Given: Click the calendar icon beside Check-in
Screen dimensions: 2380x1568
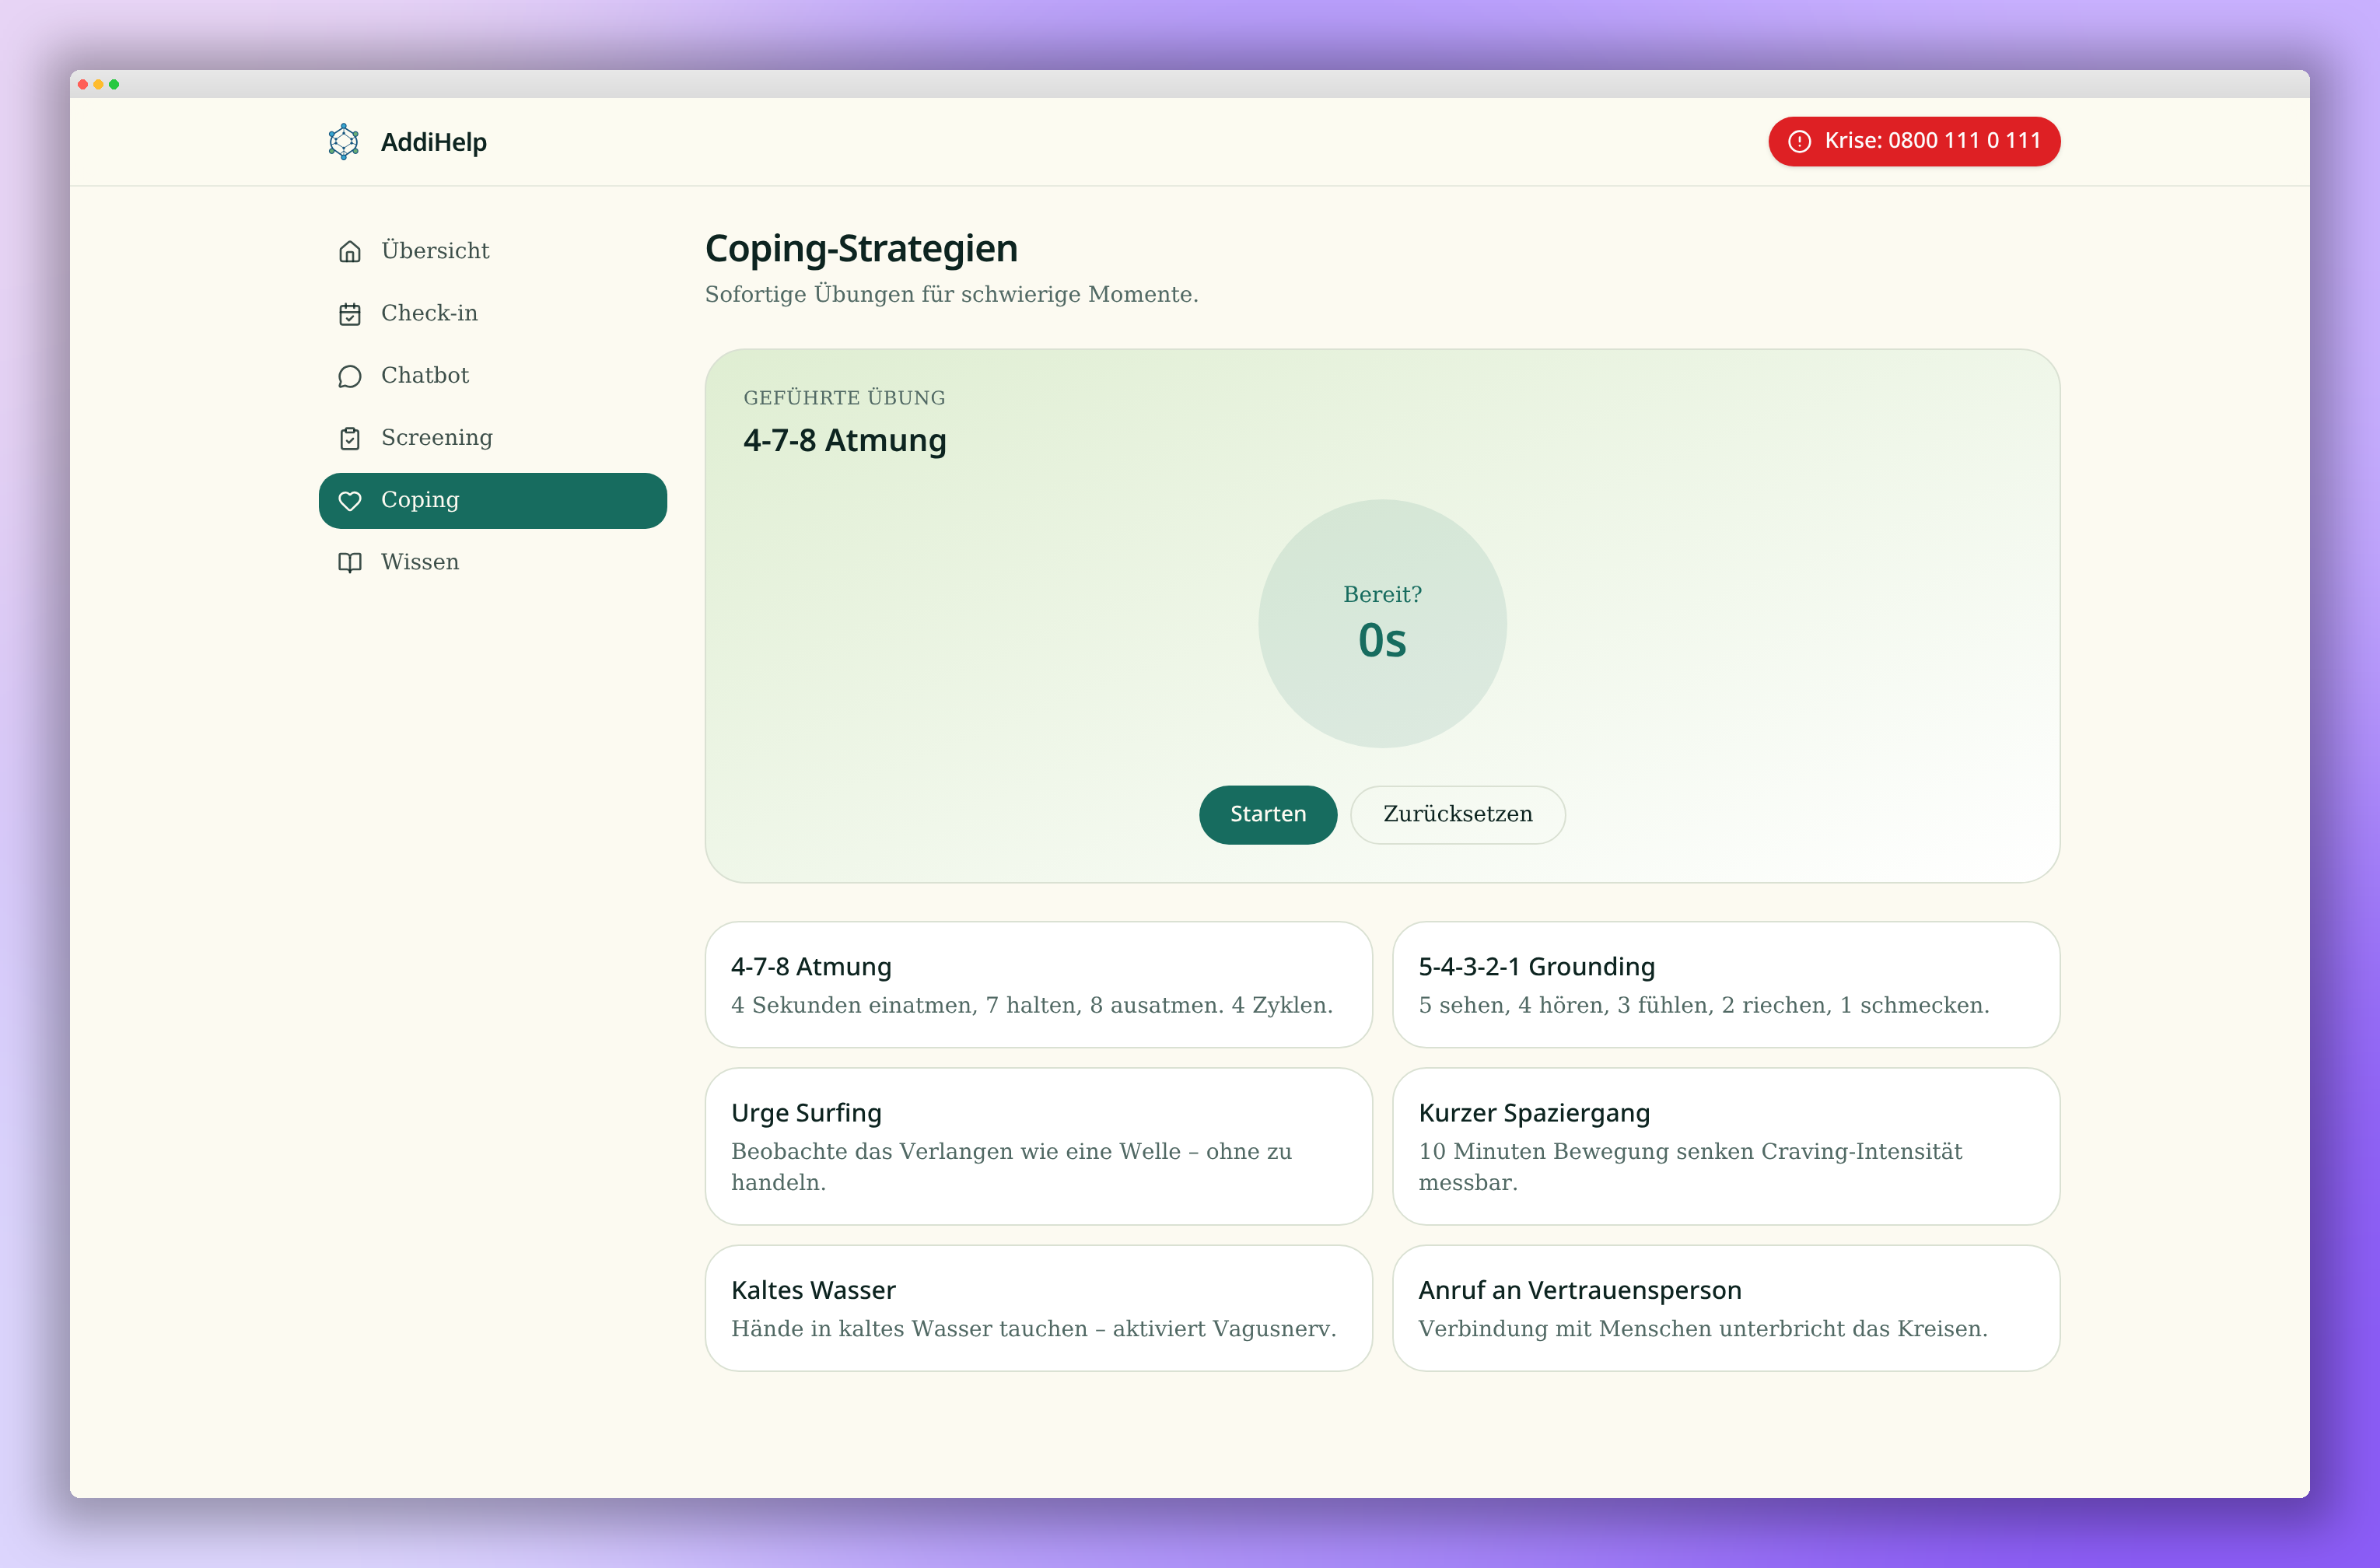Looking at the screenshot, I should 349,314.
